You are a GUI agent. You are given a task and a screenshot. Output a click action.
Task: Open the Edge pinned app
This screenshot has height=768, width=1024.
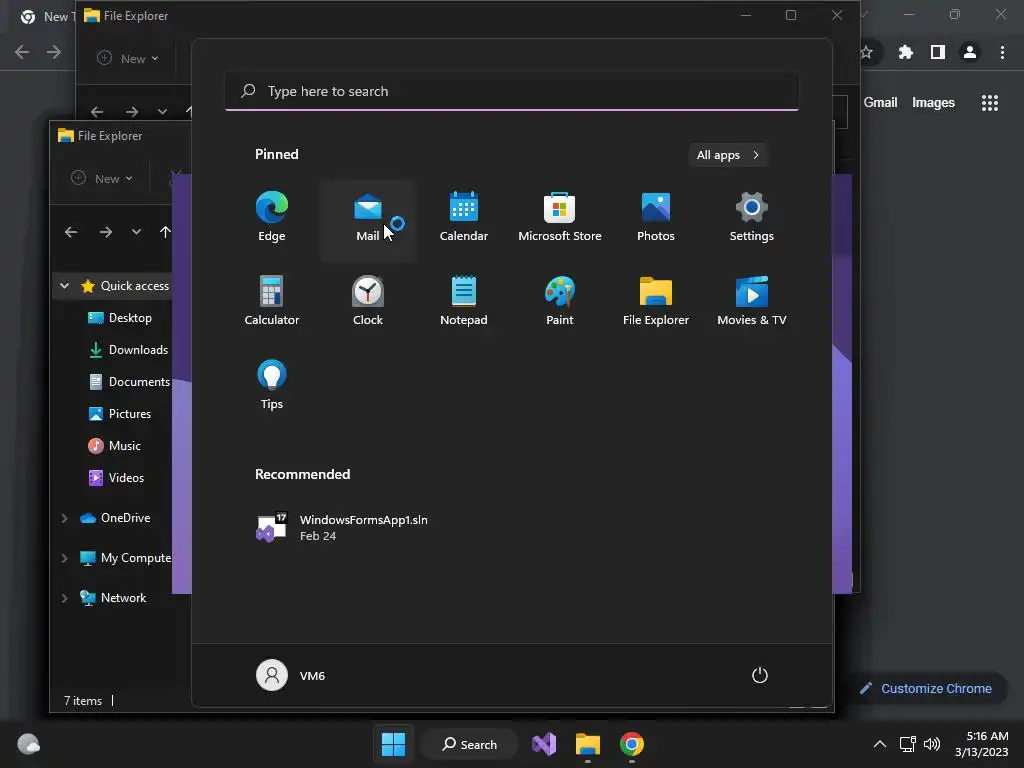tap(272, 217)
